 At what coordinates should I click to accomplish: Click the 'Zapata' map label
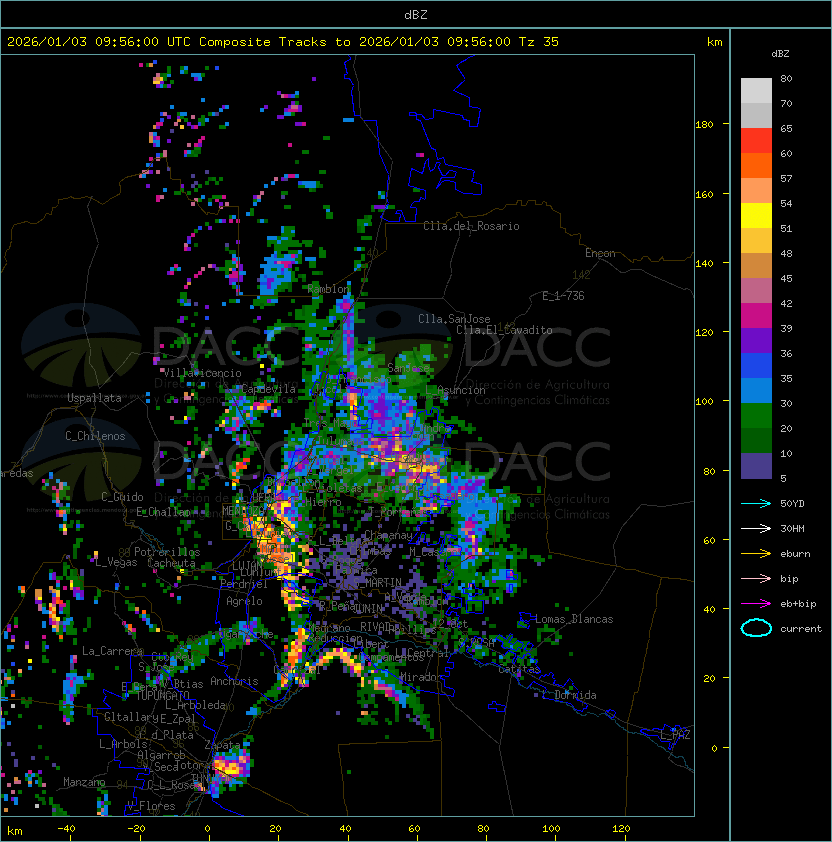point(222,745)
